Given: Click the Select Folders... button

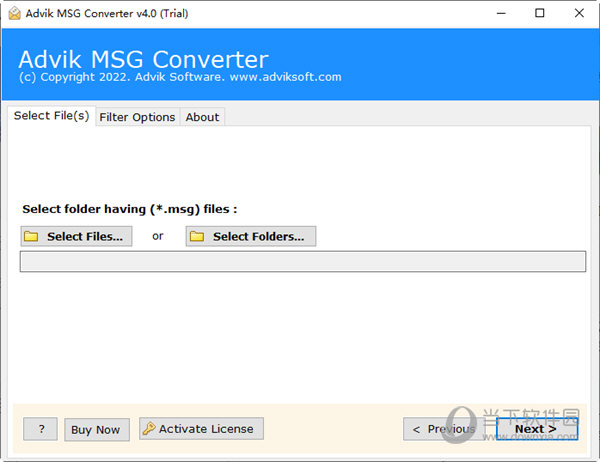Looking at the screenshot, I should [x=251, y=236].
